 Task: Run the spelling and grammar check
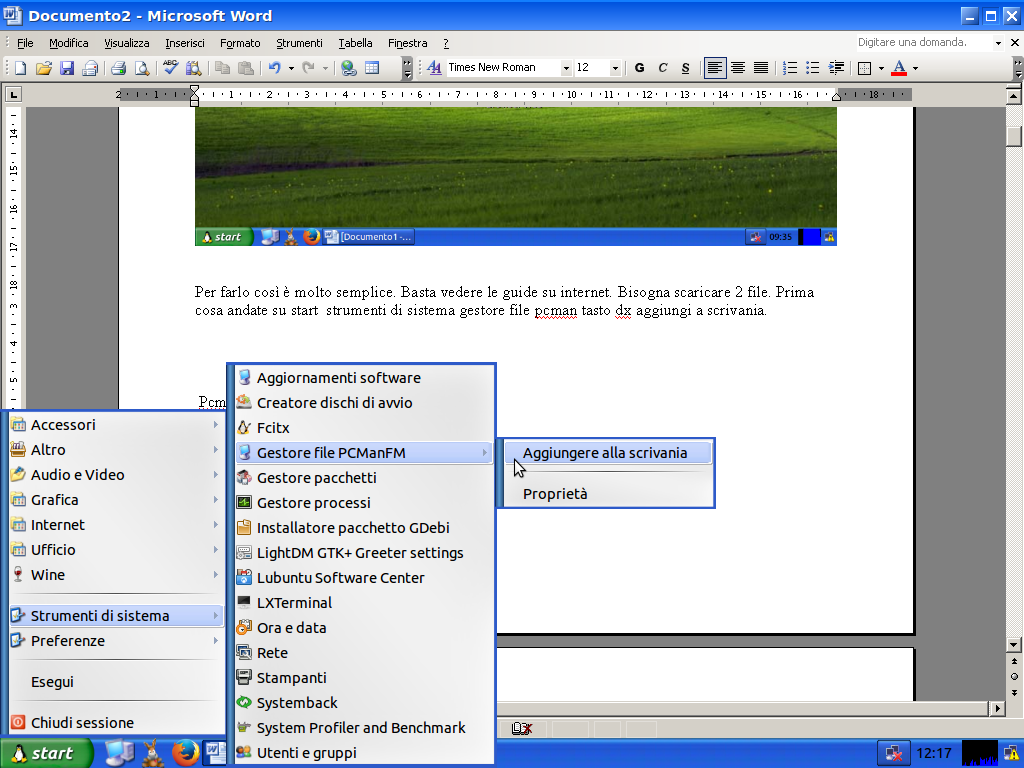(x=170, y=68)
